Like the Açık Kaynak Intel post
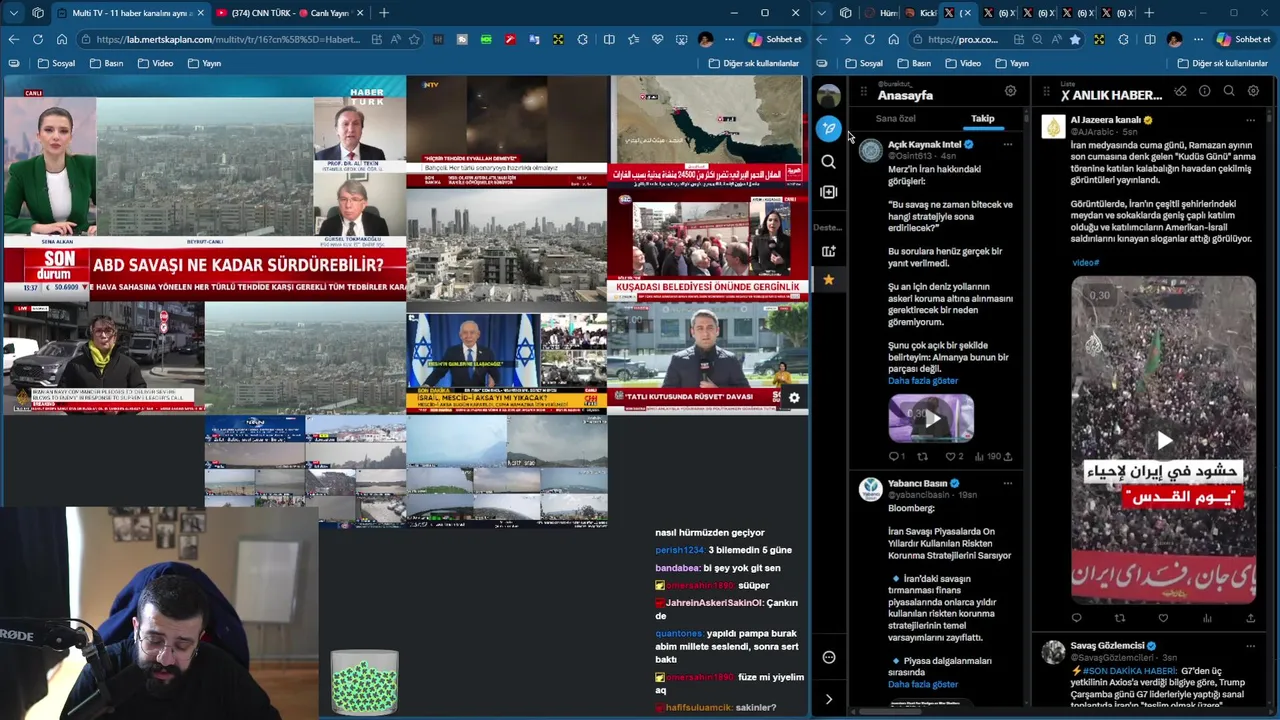This screenshot has height=720, width=1280. coord(949,457)
